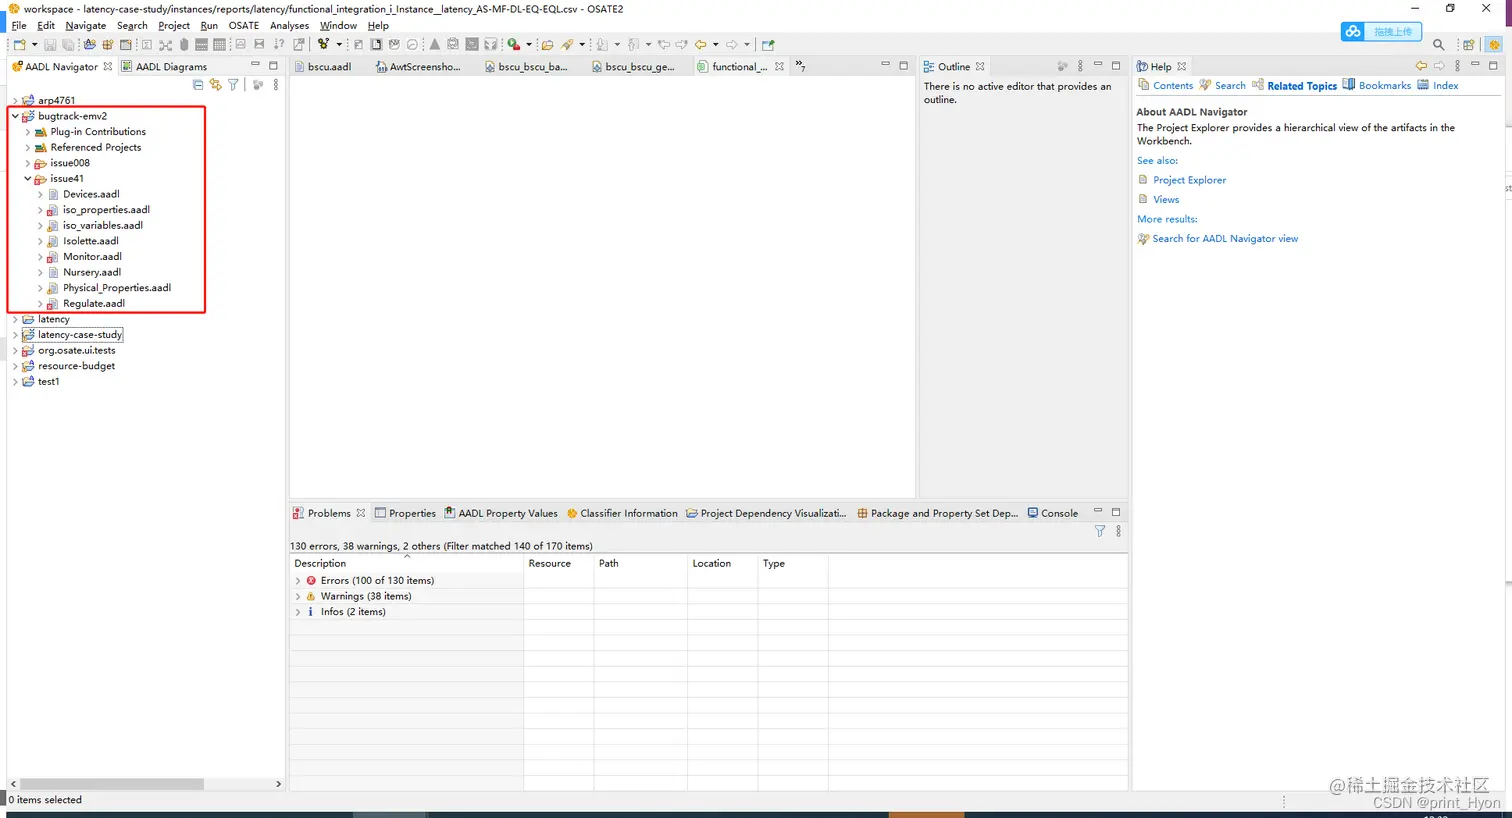Click the blue cloud upload widget at top
1512x818 pixels.
pos(1381,31)
